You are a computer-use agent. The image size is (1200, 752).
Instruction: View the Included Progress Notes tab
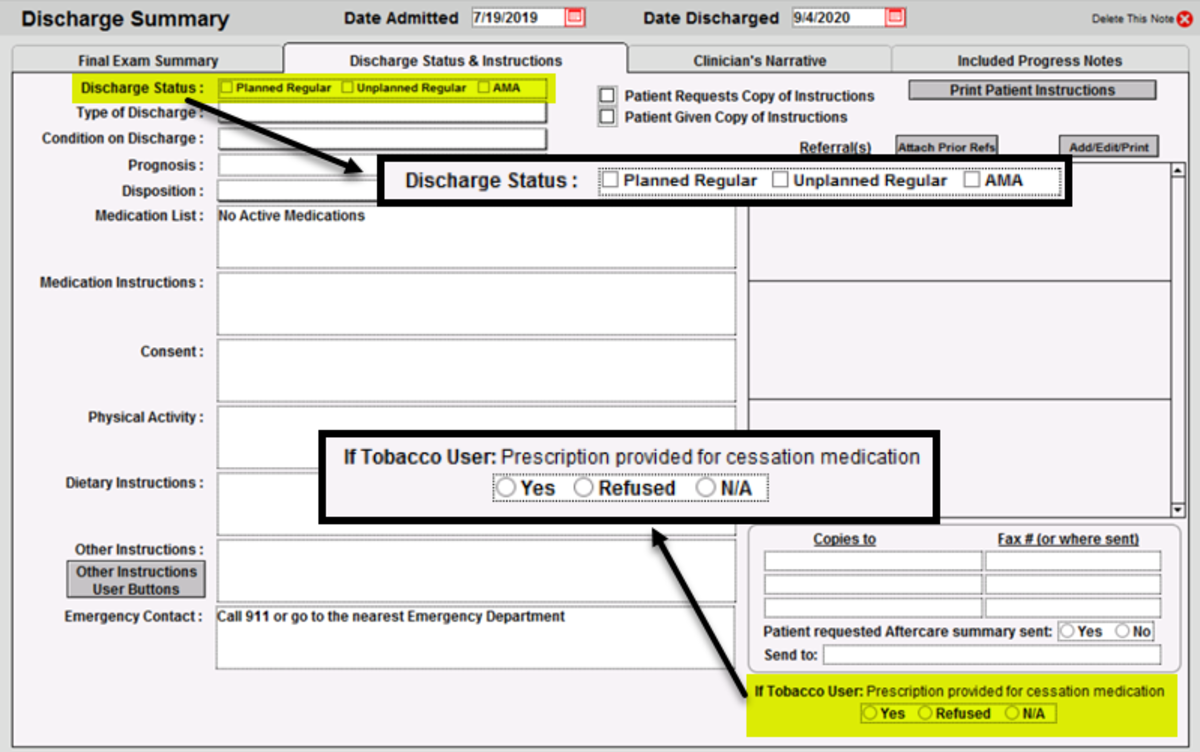click(x=1040, y=60)
